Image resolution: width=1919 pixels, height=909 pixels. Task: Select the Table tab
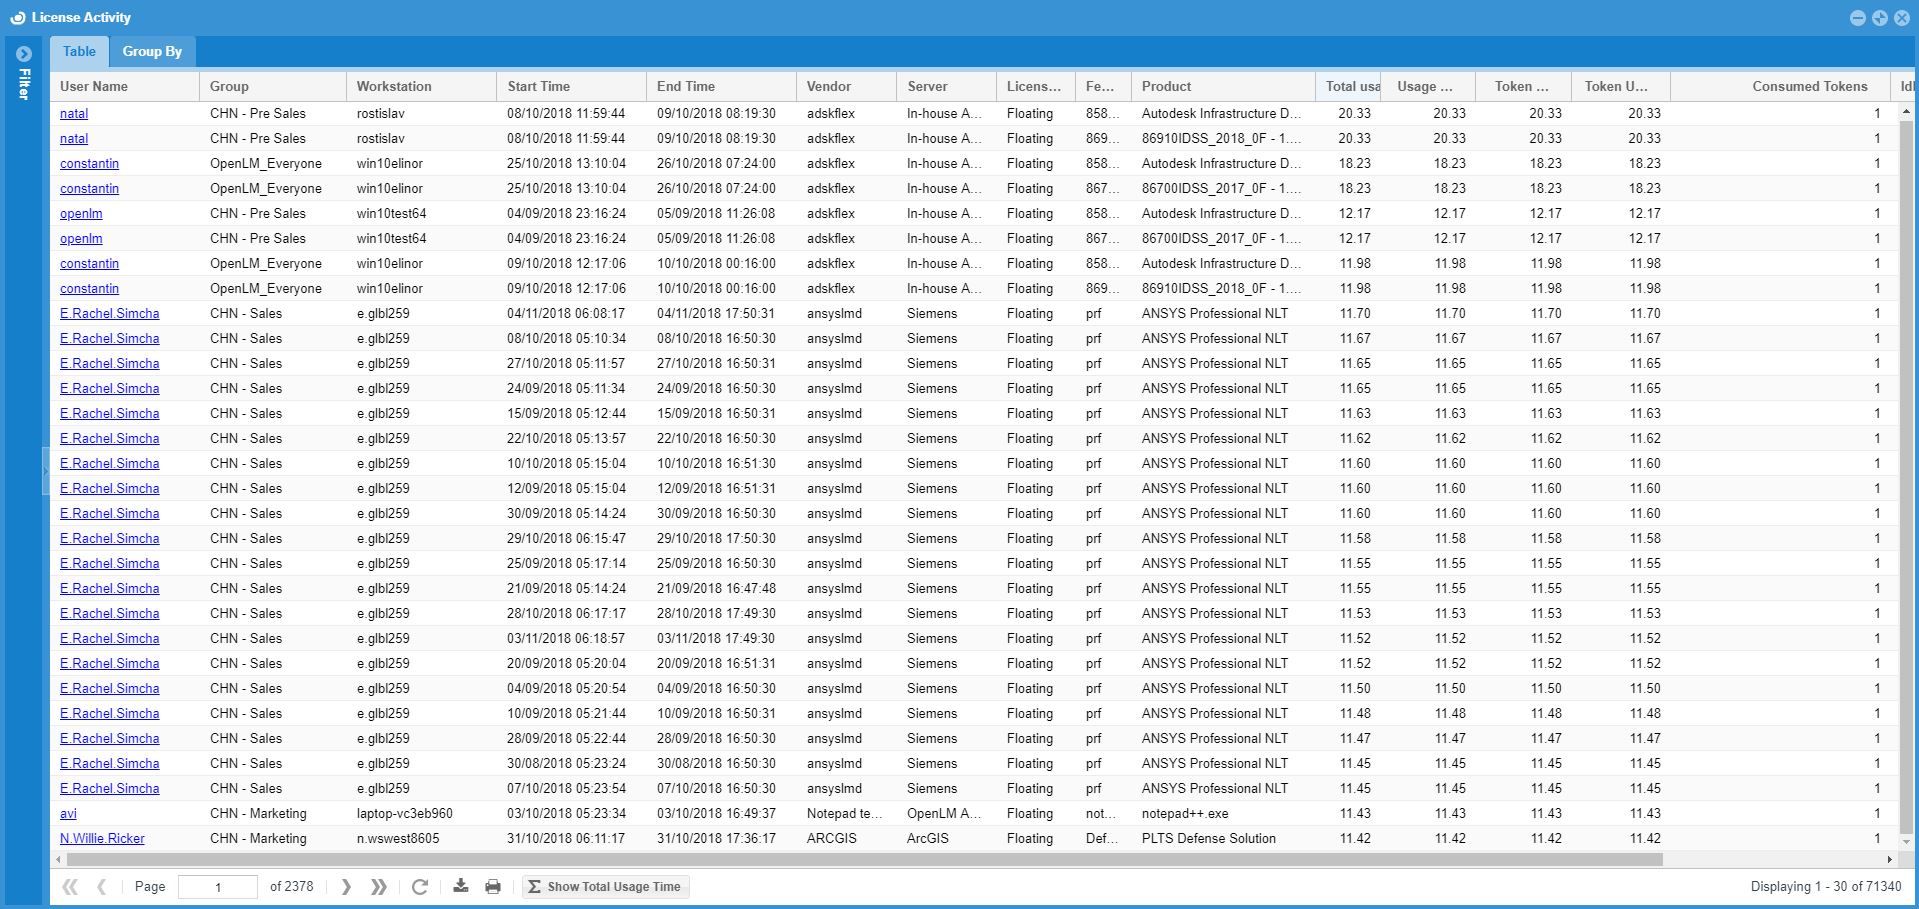pyautogui.click(x=79, y=52)
